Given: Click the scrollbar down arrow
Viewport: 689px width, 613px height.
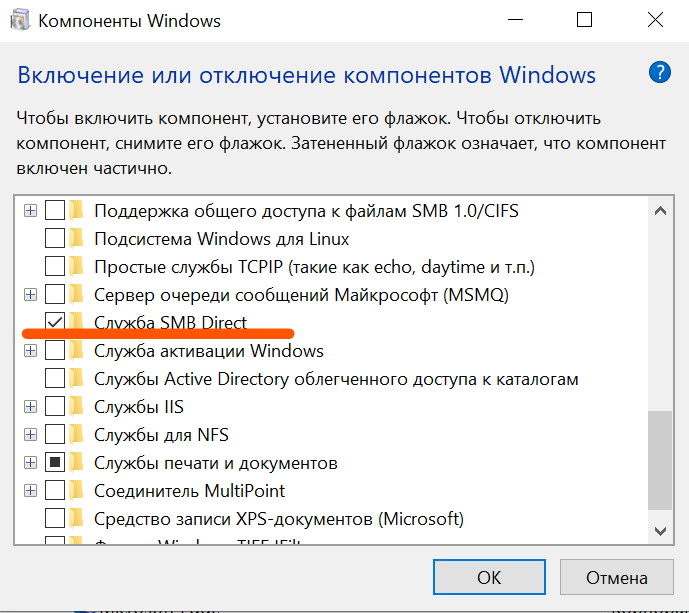Looking at the screenshot, I should 660,531.
